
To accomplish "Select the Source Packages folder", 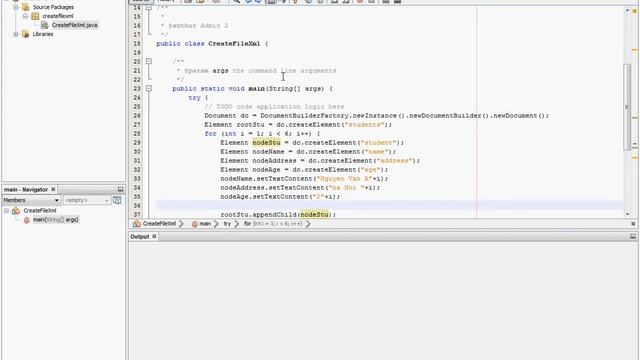I will tap(53, 7).
